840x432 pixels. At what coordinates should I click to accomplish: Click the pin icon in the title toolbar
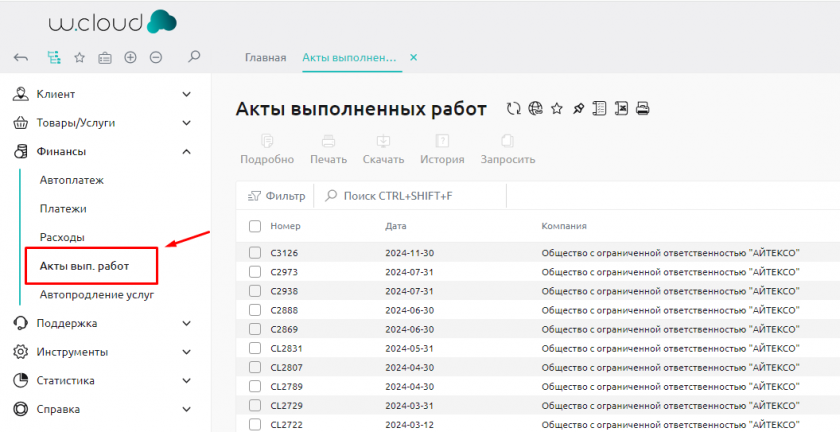(578, 109)
